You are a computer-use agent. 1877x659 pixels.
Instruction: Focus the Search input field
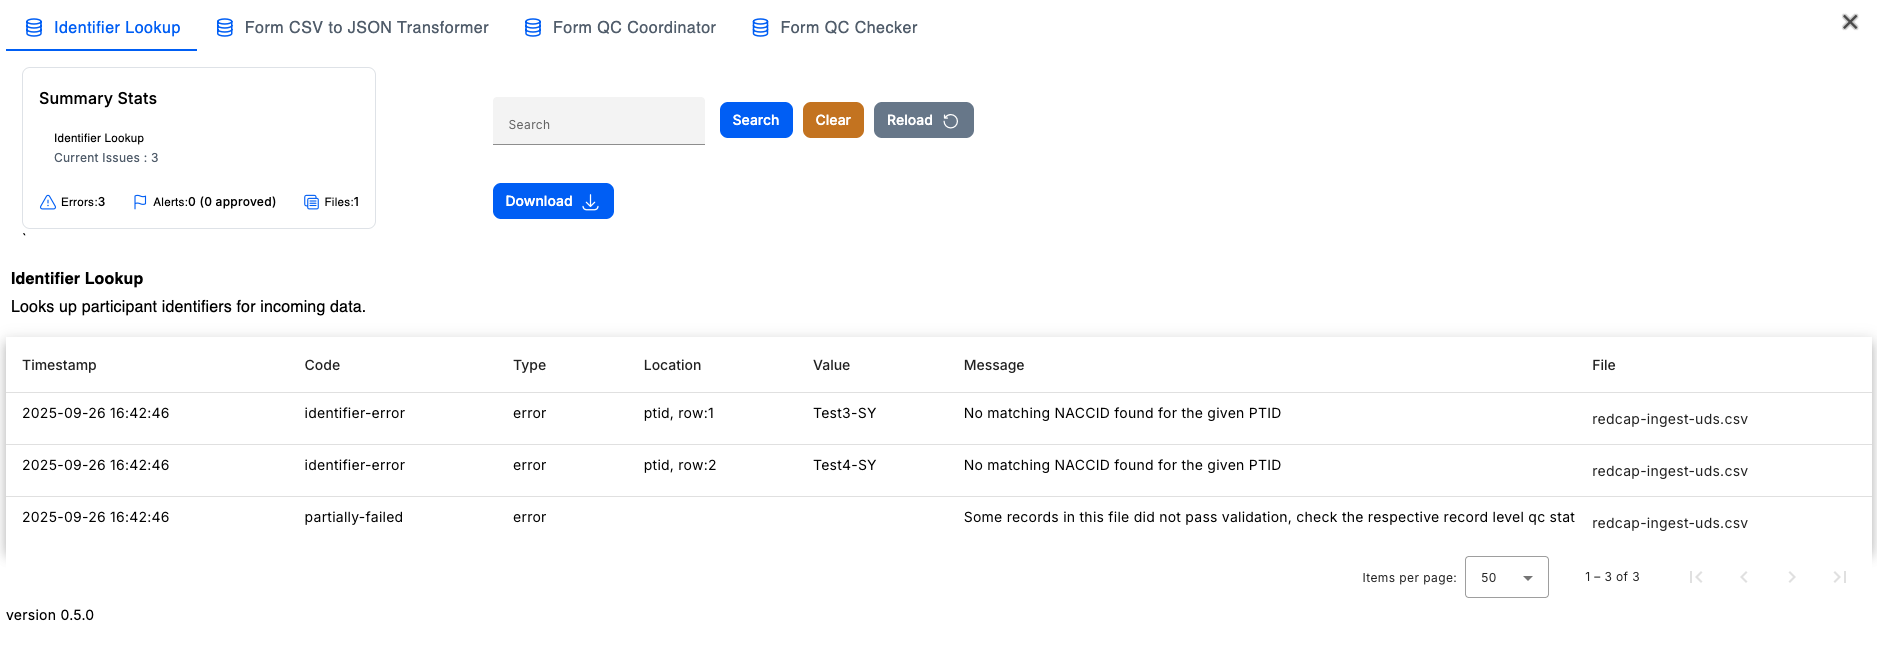tap(598, 124)
